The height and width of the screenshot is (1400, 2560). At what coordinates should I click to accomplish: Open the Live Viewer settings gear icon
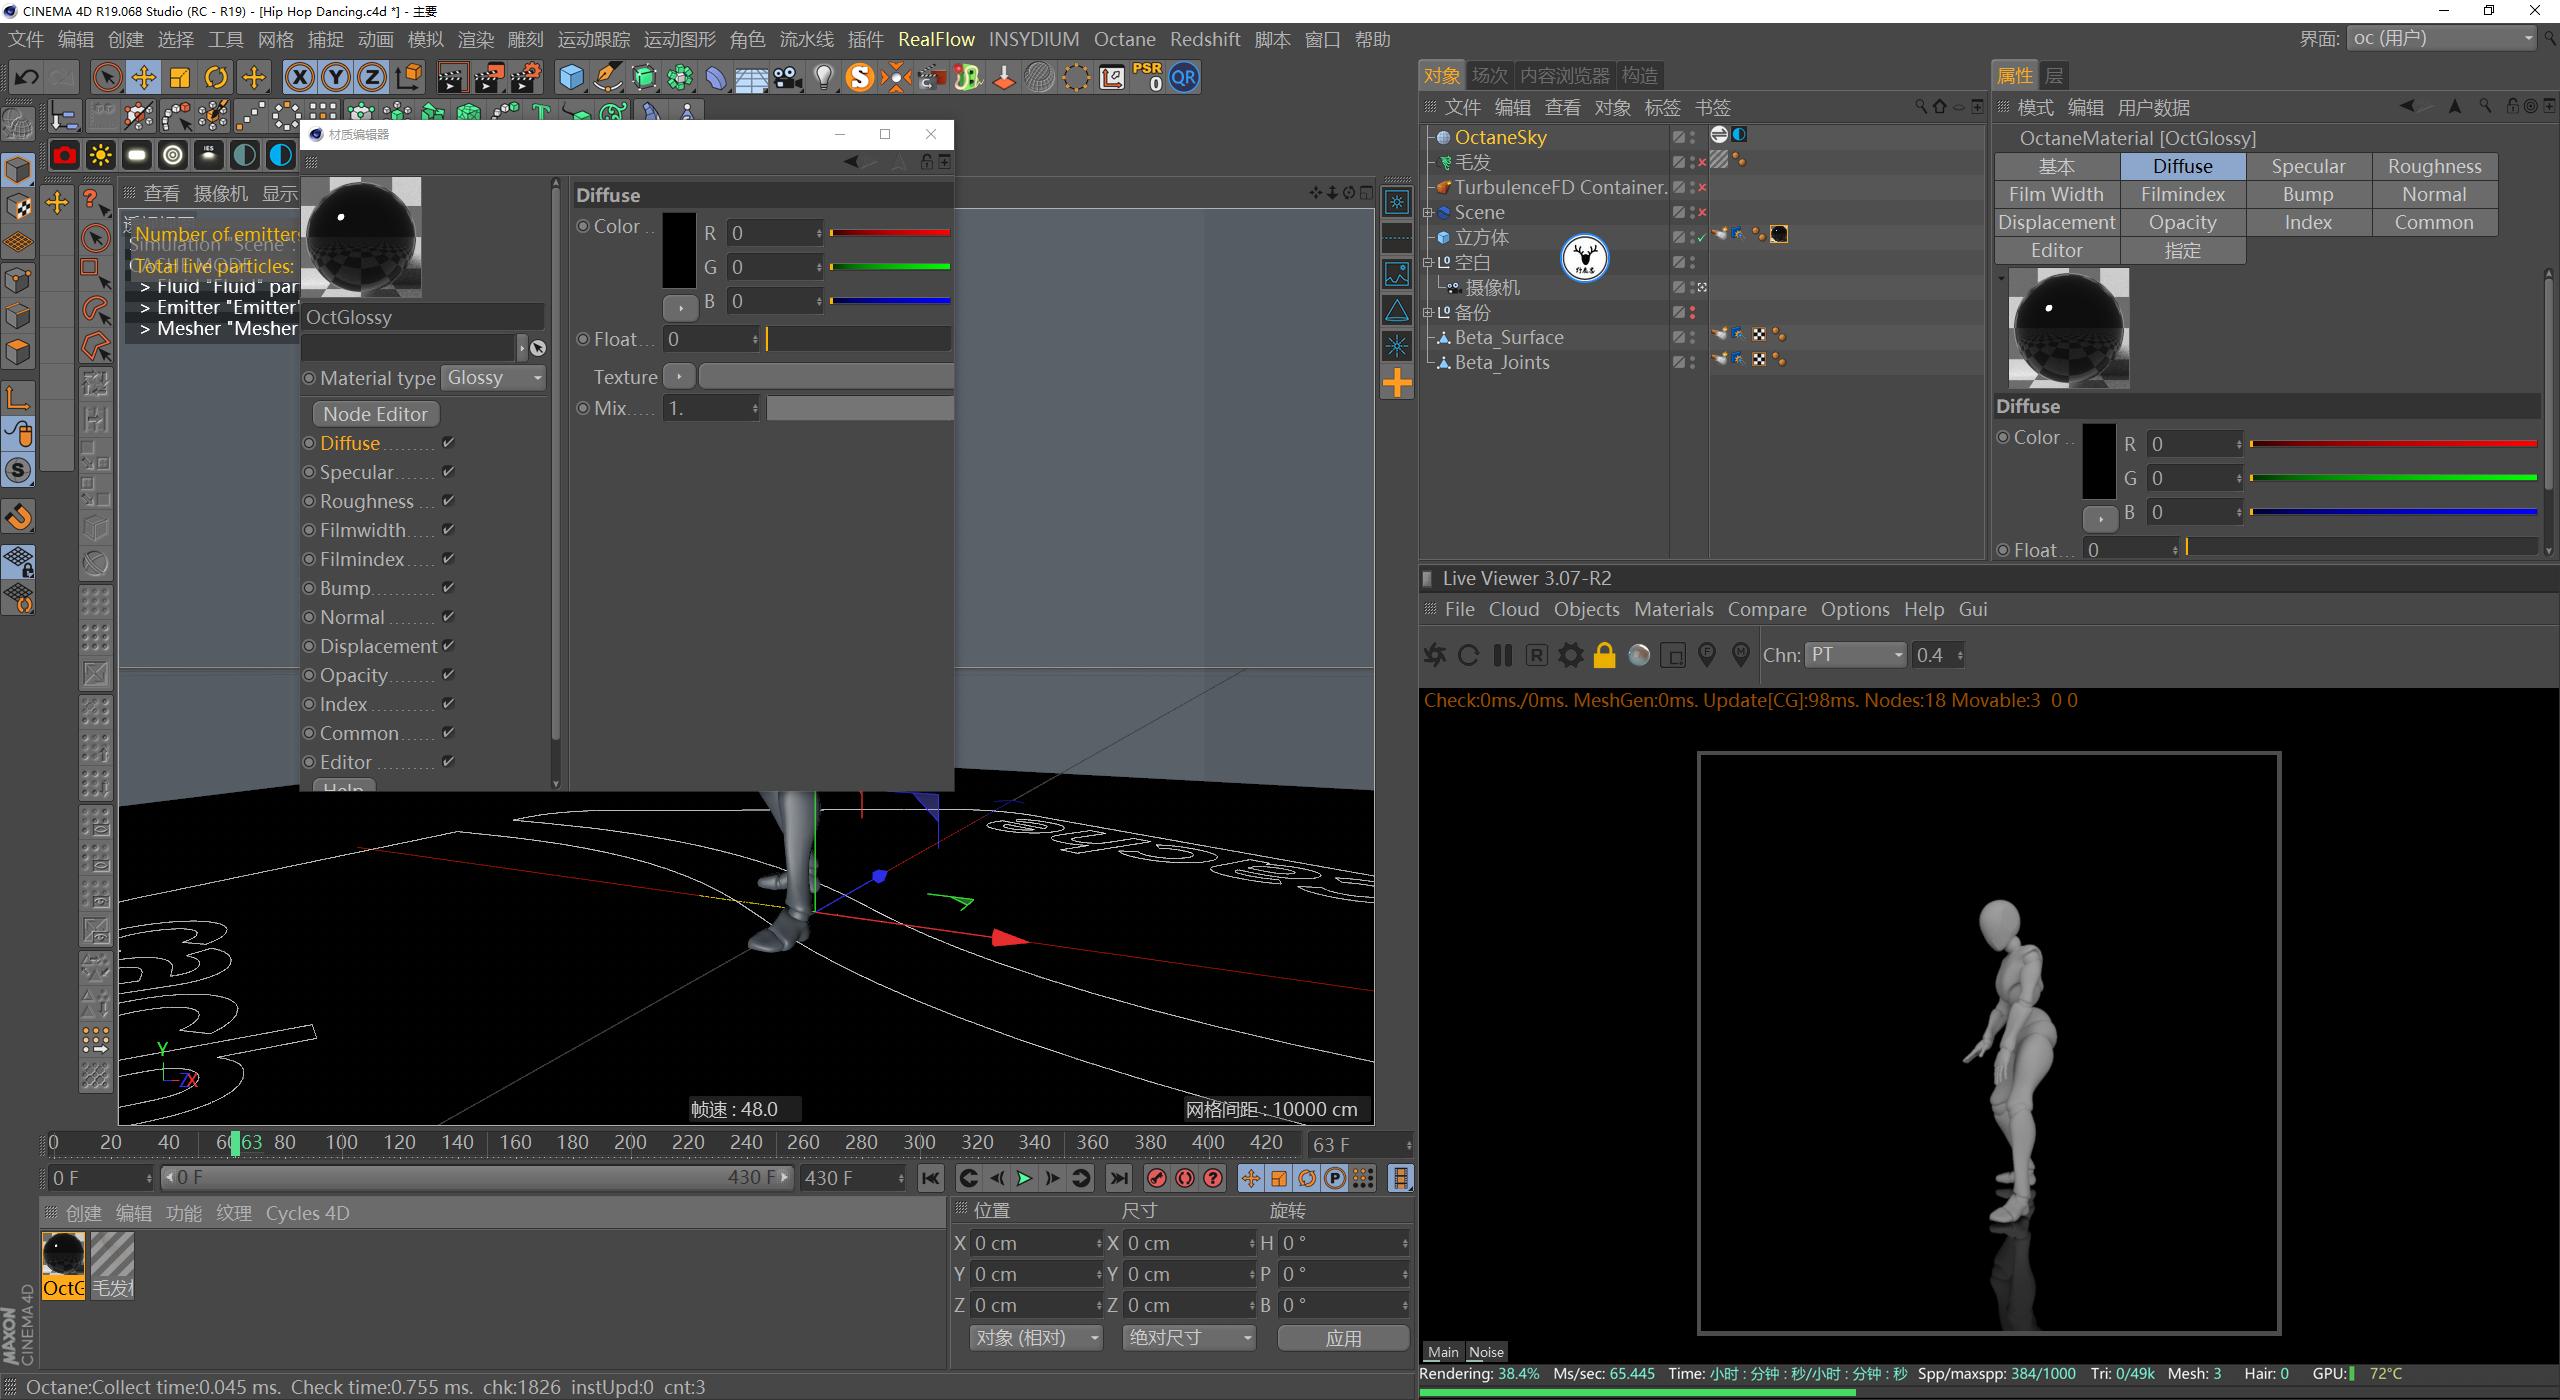click(1570, 655)
